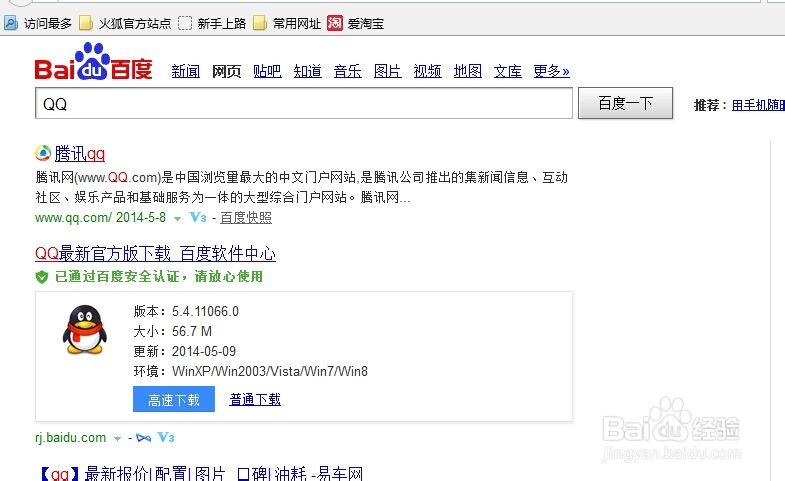Open the 访问最多 bookmark icon
The width and height of the screenshot is (785, 481).
[x=11, y=23]
